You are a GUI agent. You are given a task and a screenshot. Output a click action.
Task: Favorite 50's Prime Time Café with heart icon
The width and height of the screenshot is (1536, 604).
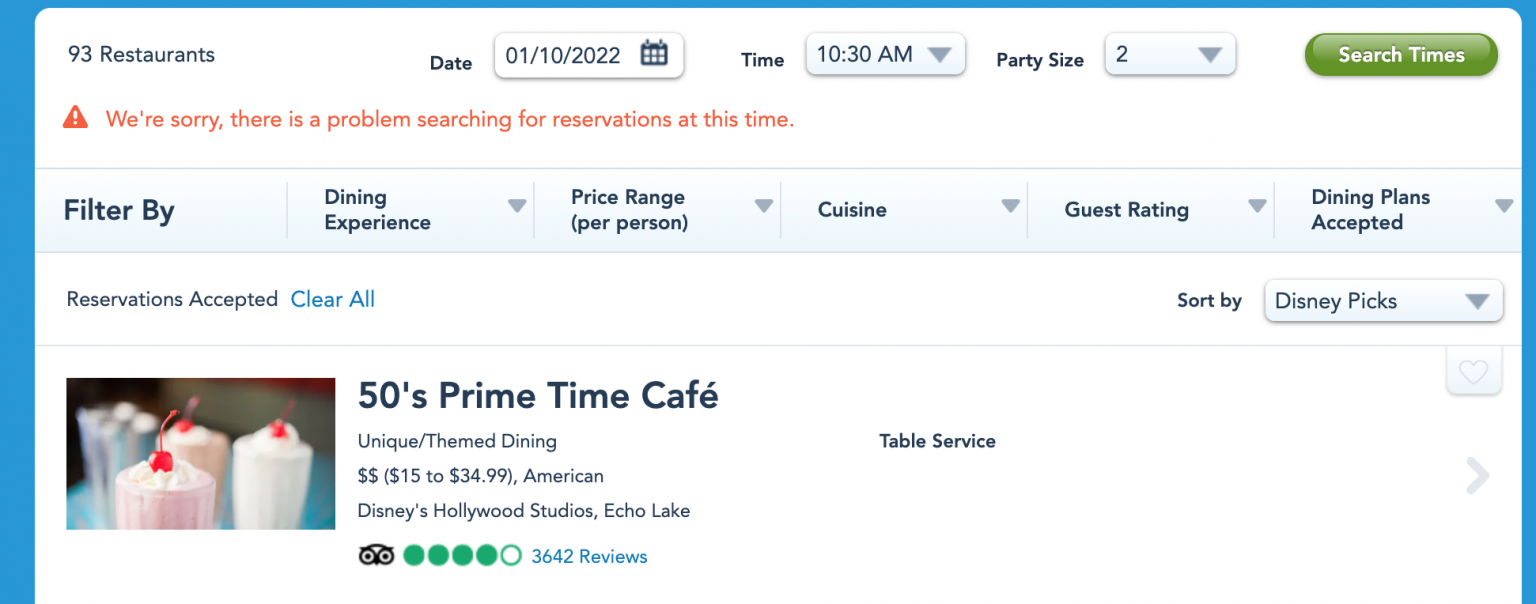(x=1473, y=372)
